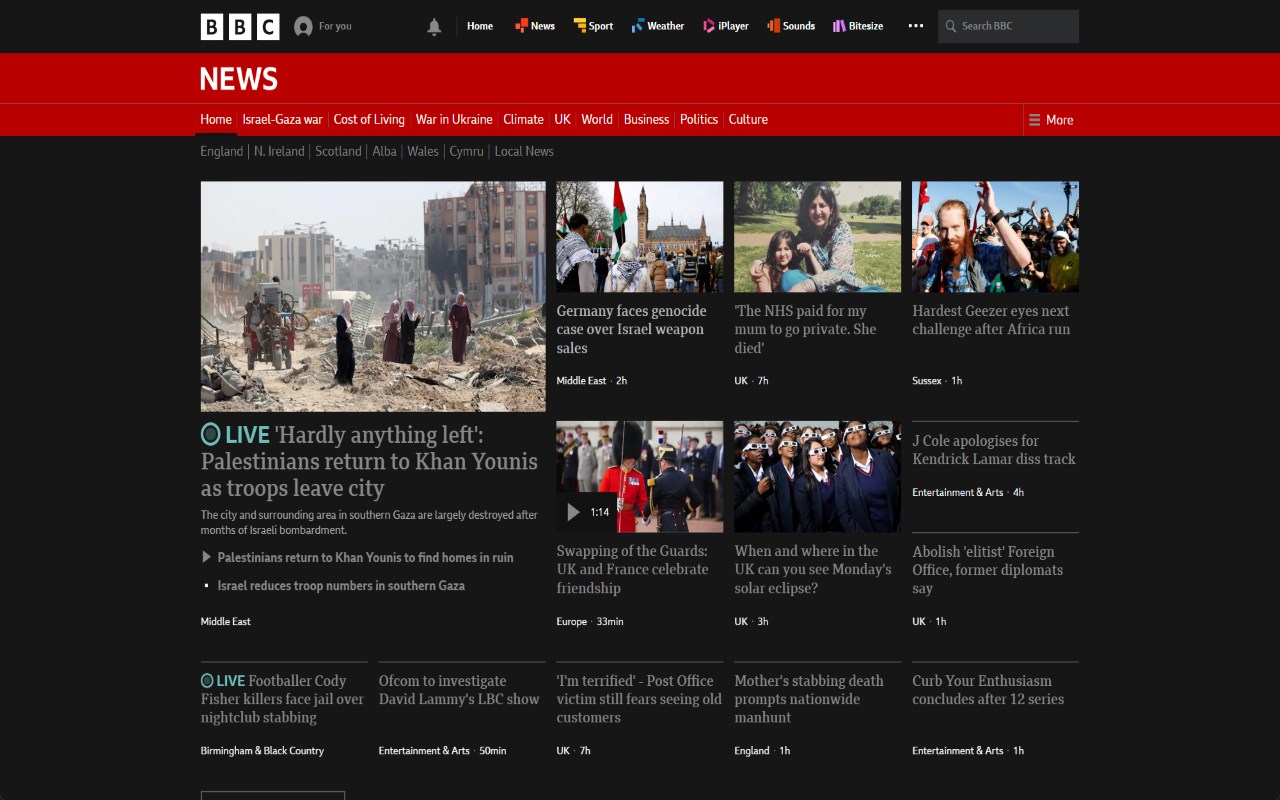Open 'Hardest Geezer eyes next challenge' headline
The height and width of the screenshot is (800, 1280).
(991, 320)
